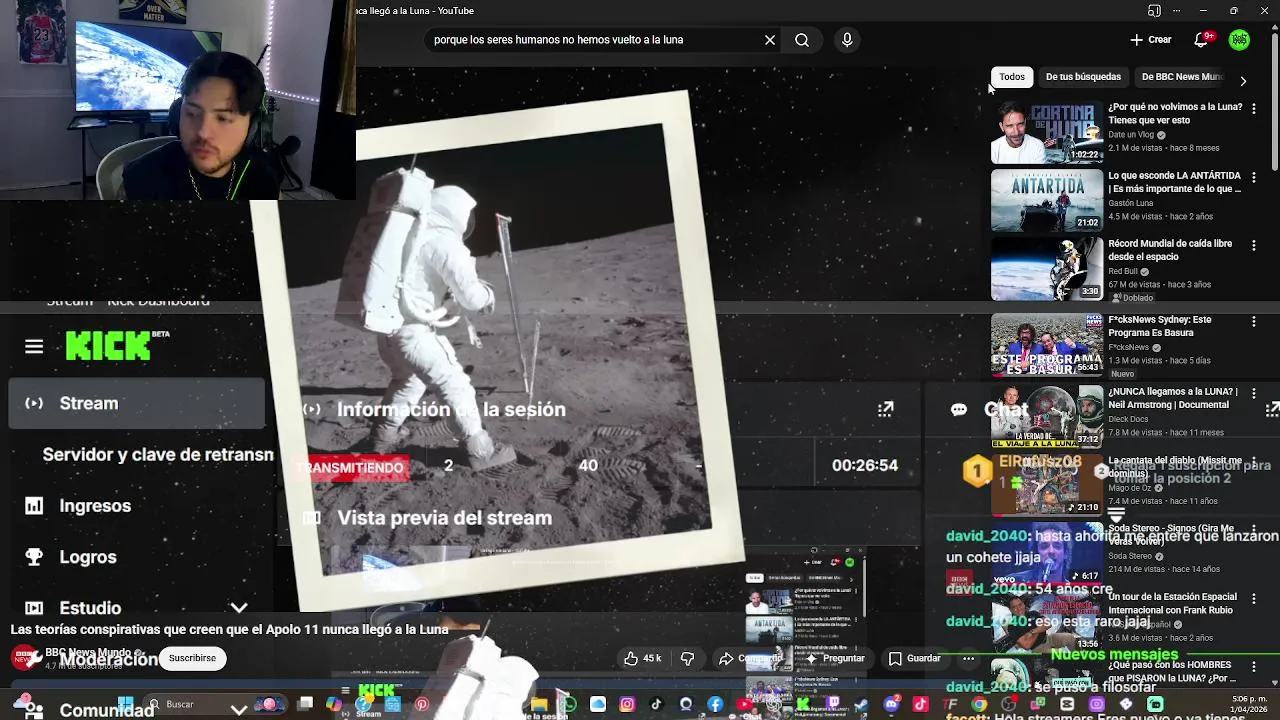The height and width of the screenshot is (720, 1280).
Task: Open the Cortina de Humo video thumbnail
Action: tap(1046, 131)
